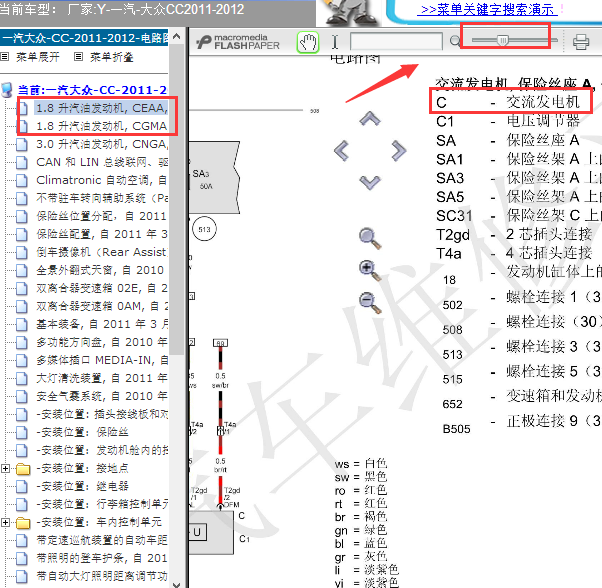Open 多媒体插口 MEDIA-IN document
Image resolution: width=602 pixels, height=588 pixels.
tap(102, 360)
